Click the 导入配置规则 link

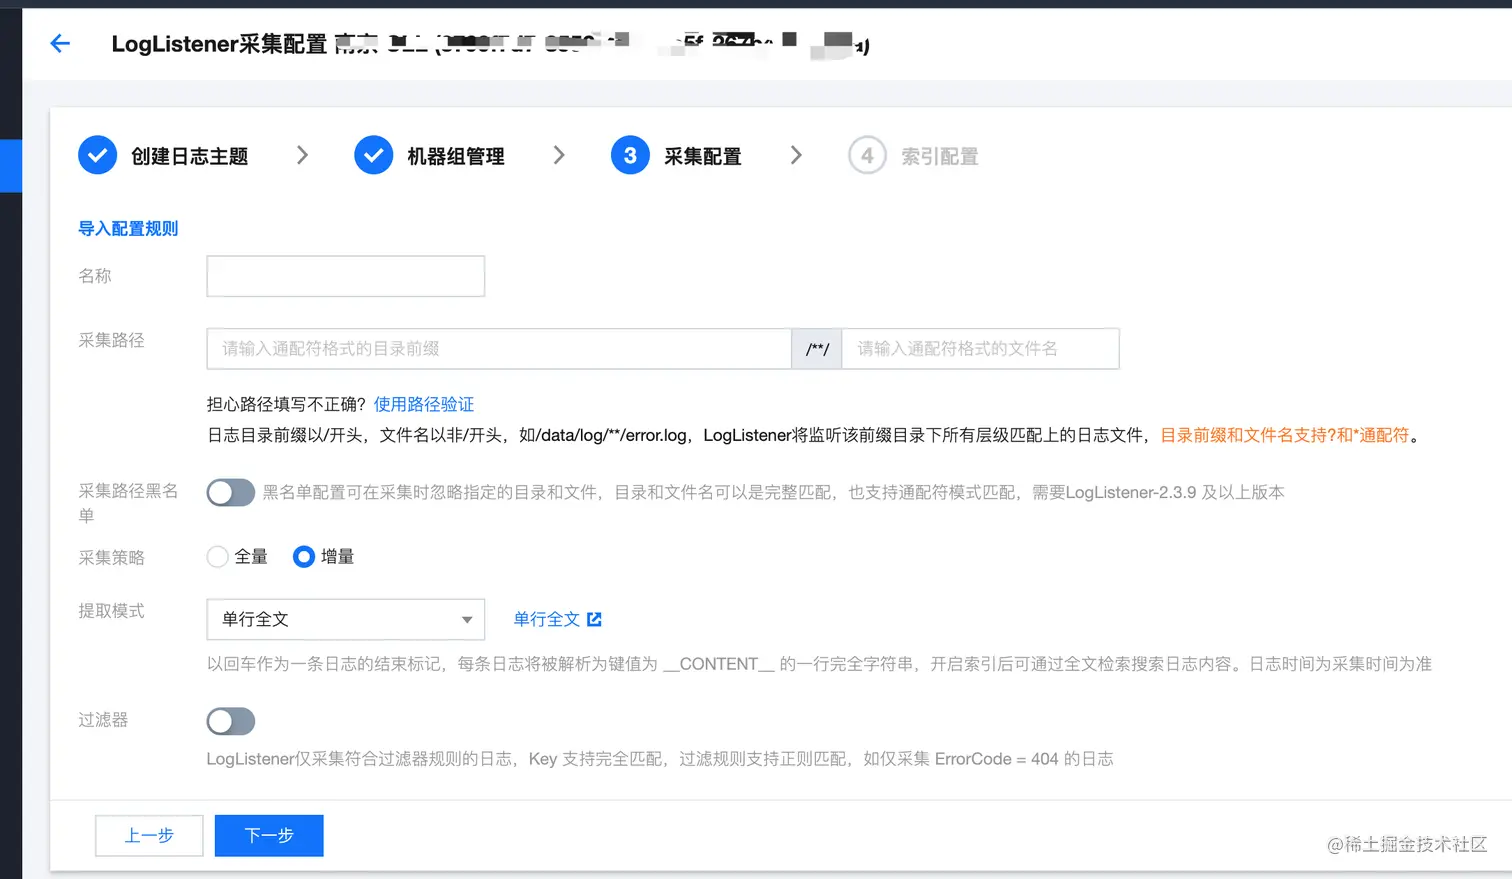point(128,229)
